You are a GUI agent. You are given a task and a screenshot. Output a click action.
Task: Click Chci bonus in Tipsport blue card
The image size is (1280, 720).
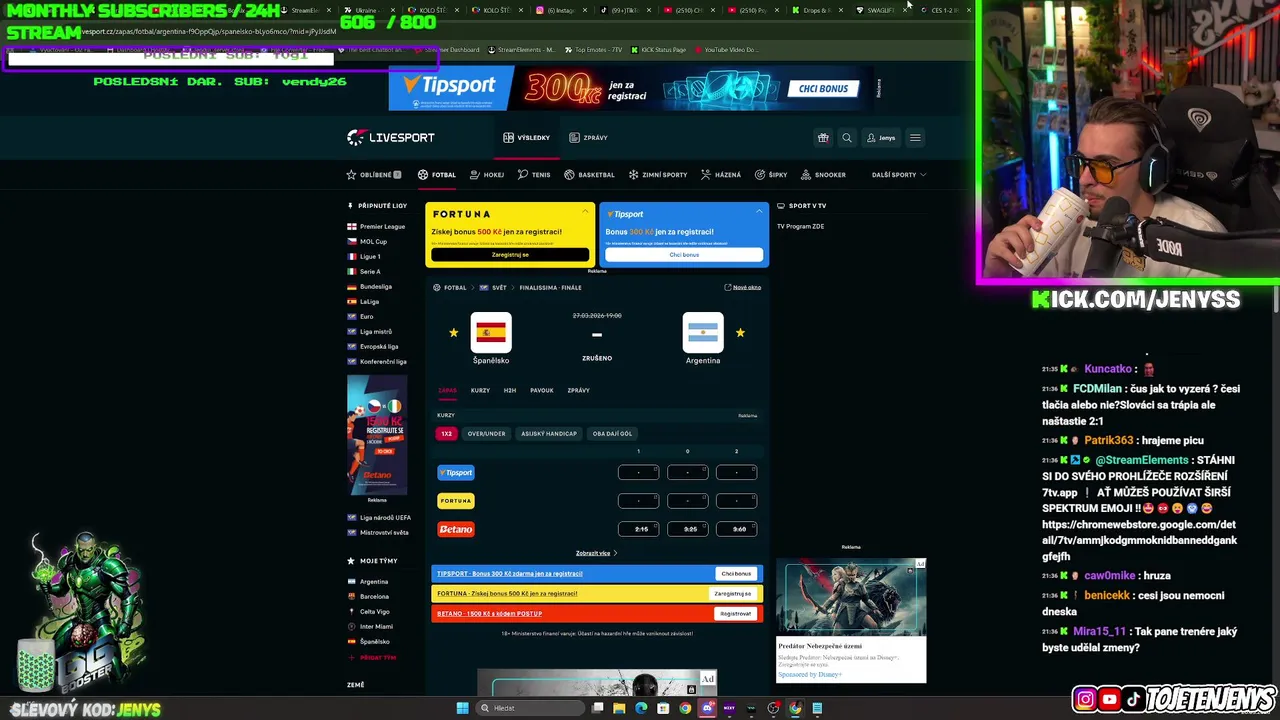(x=684, y=255)
